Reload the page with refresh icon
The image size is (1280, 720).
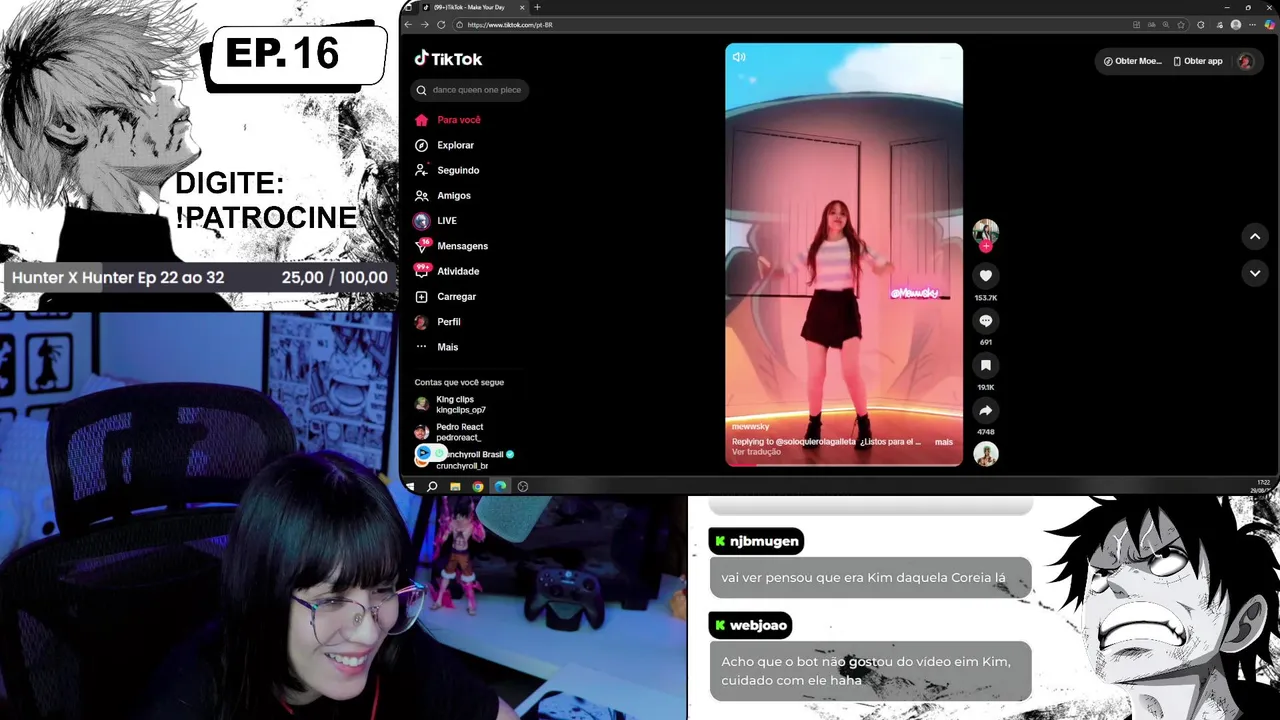coord(440,24)
